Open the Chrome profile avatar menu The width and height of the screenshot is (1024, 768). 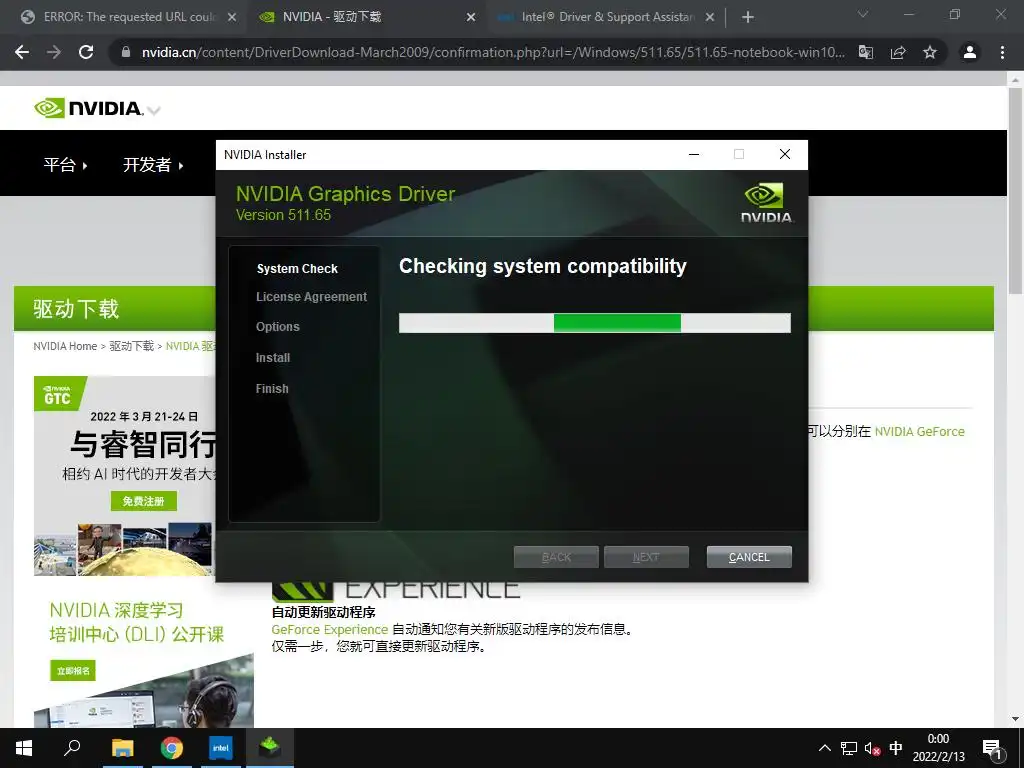970,52
